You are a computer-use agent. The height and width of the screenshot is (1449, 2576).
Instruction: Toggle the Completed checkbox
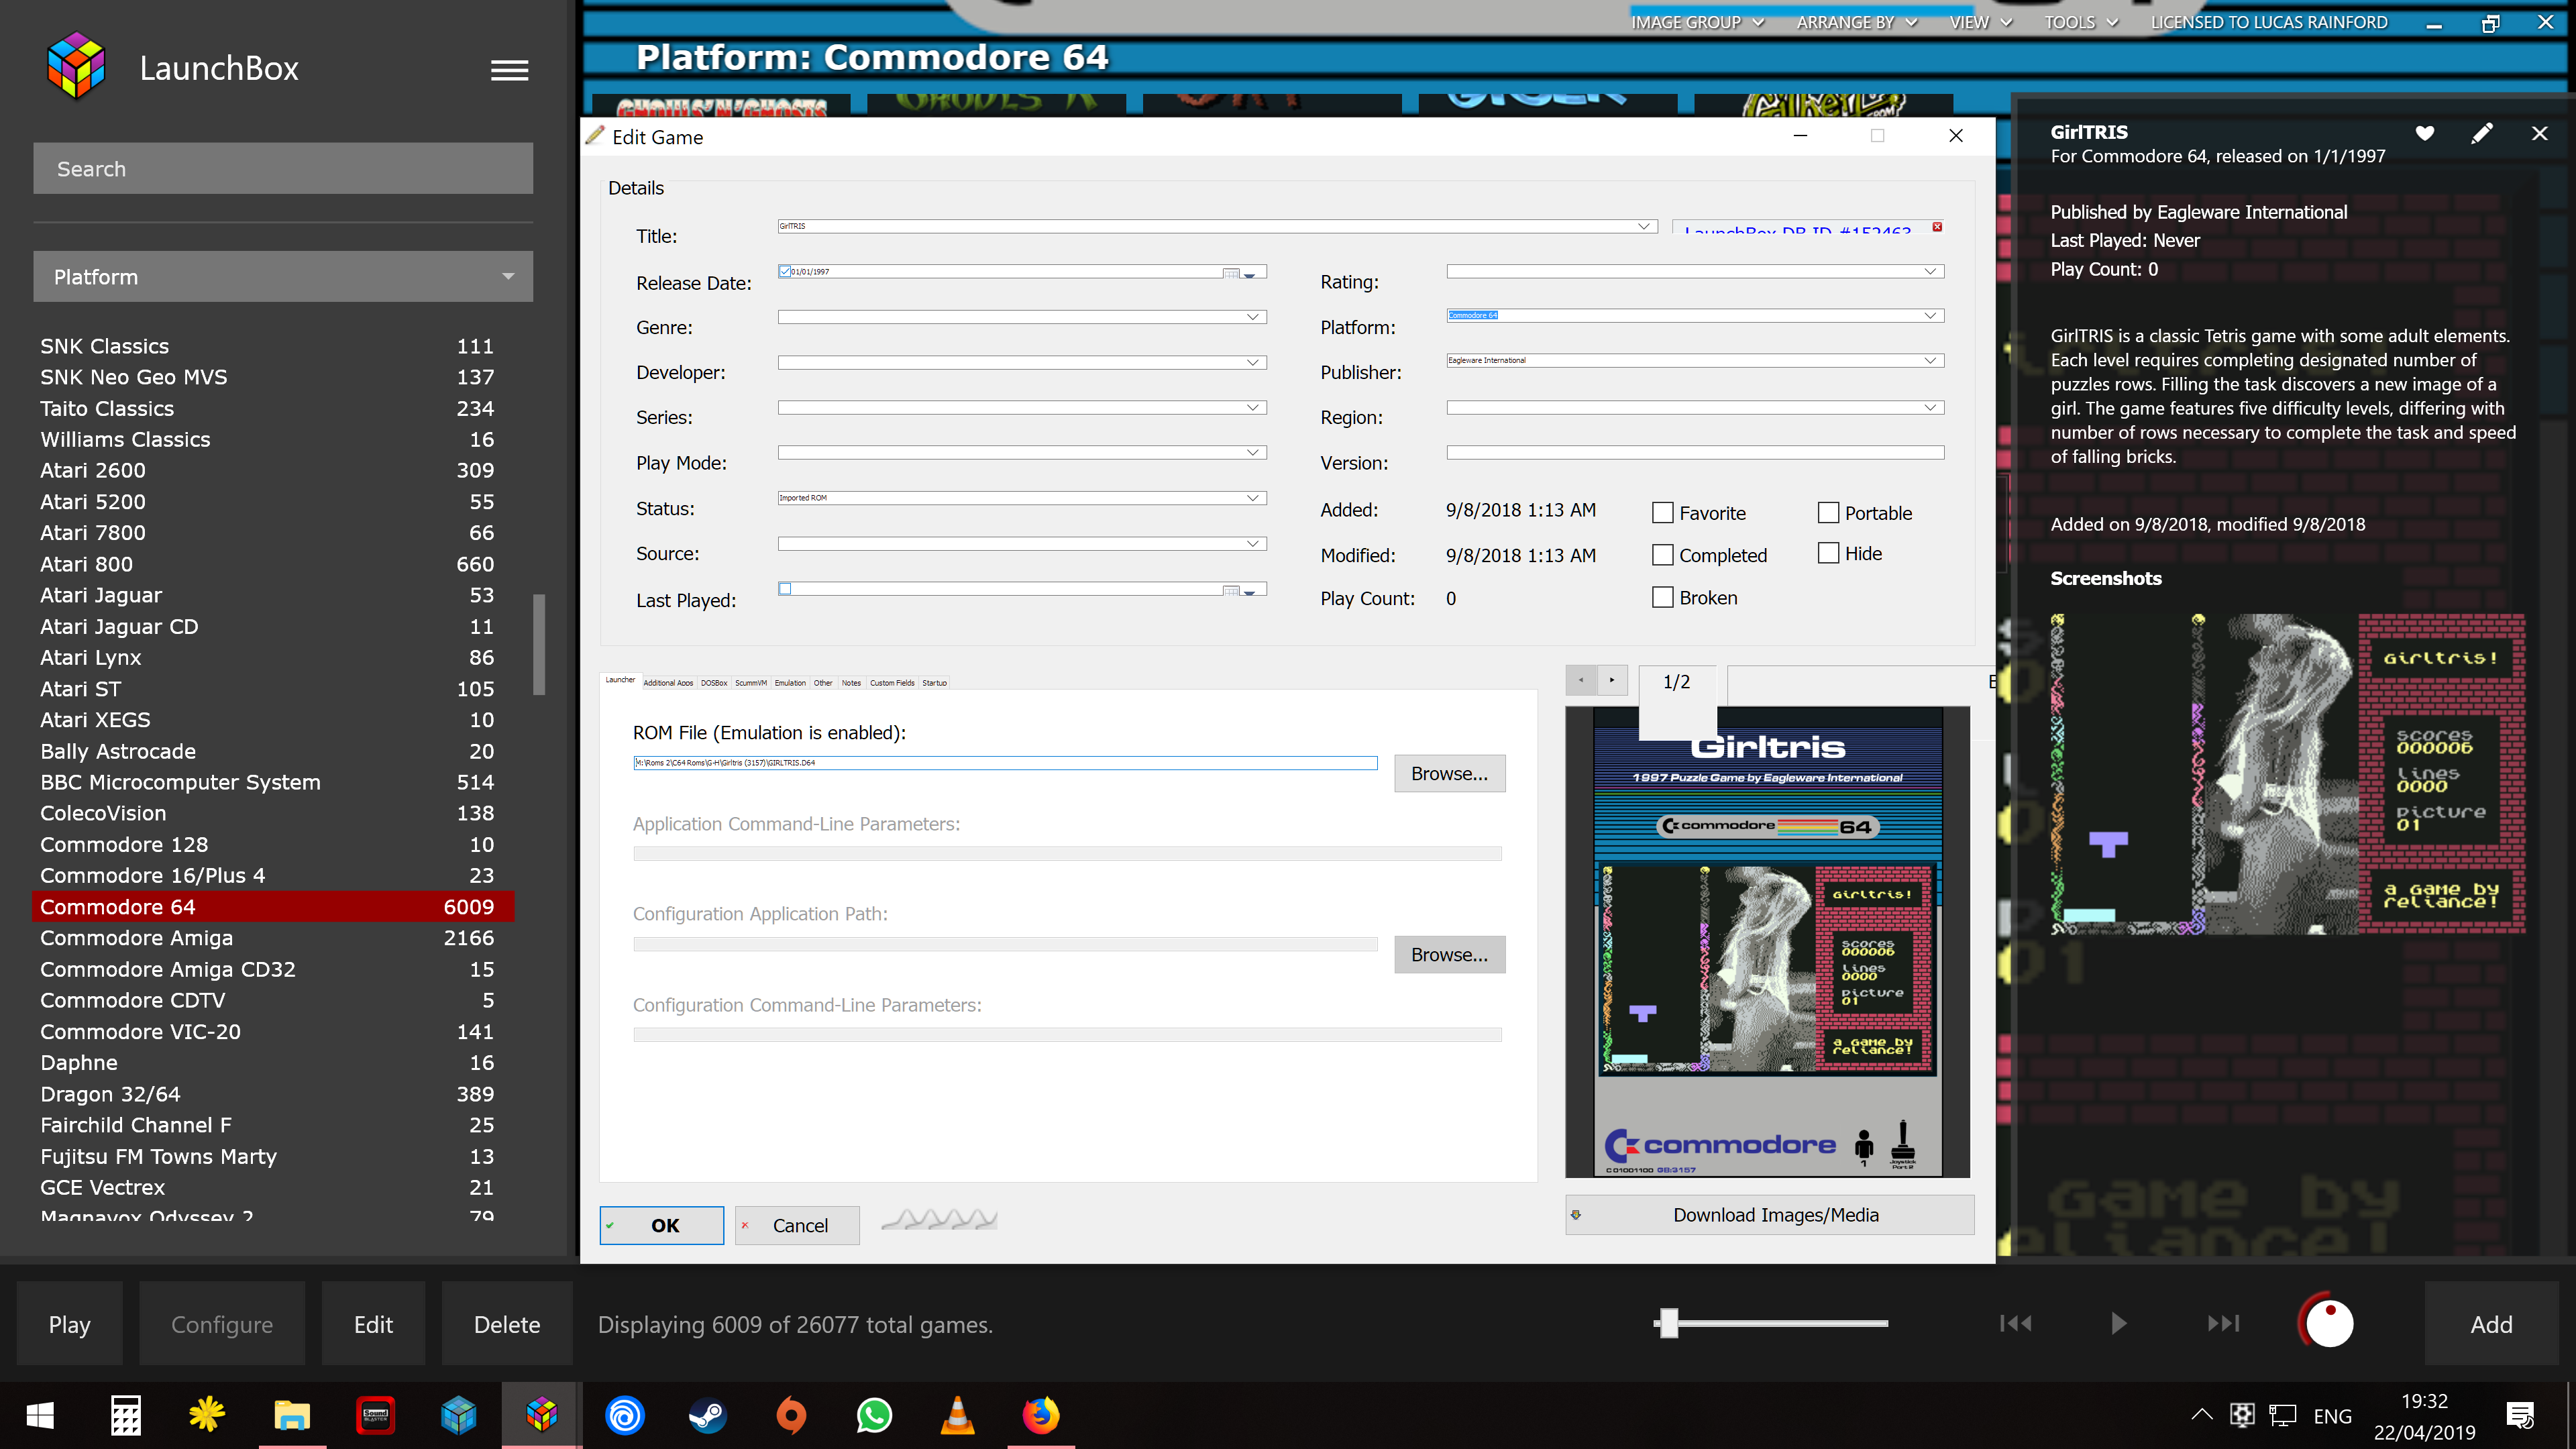pos(1662,554)
